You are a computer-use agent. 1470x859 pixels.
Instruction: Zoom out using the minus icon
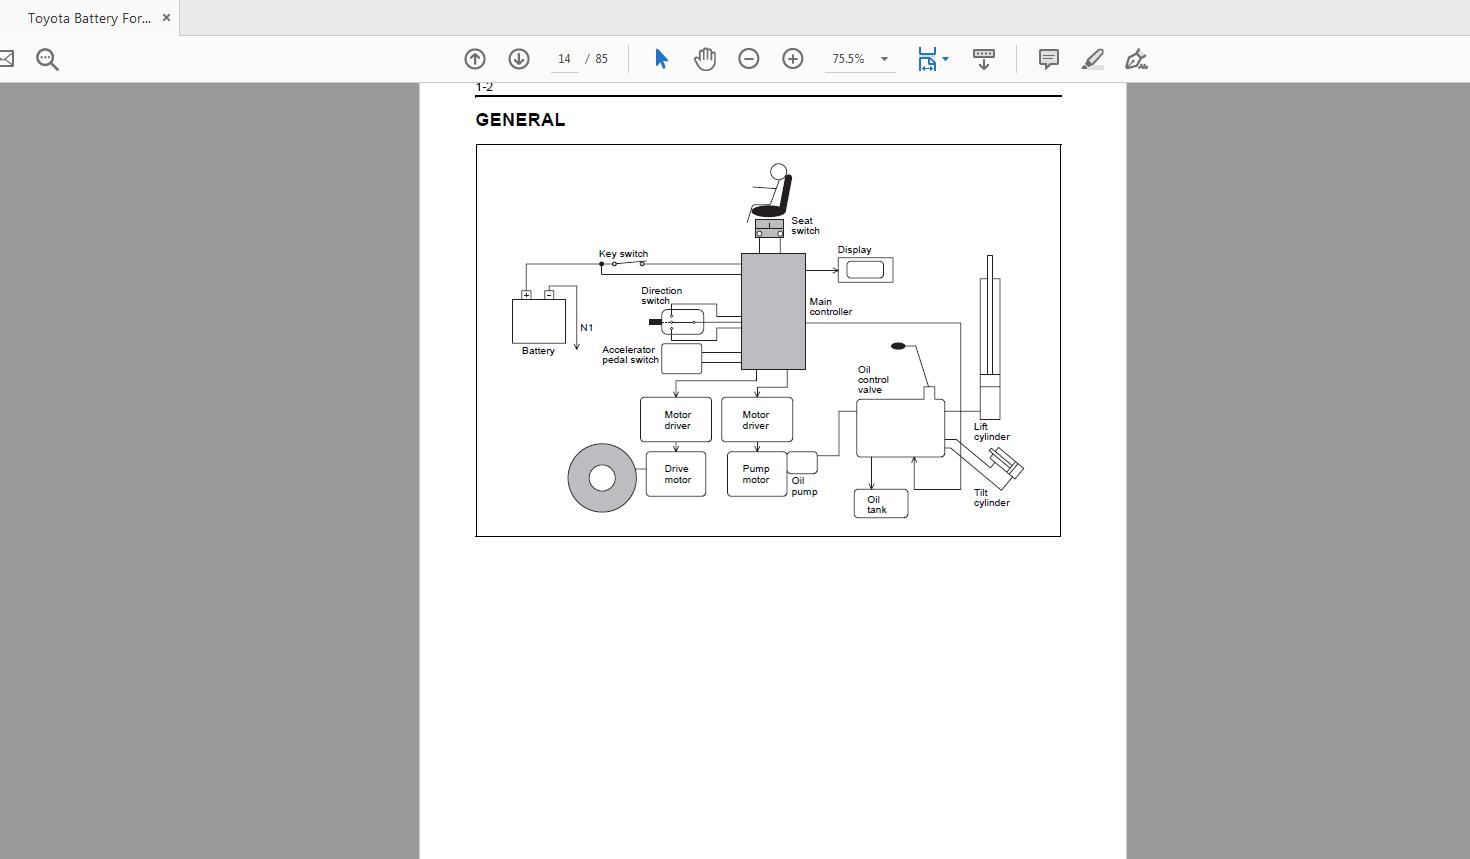pyautogui.click(x=749, y=59)
